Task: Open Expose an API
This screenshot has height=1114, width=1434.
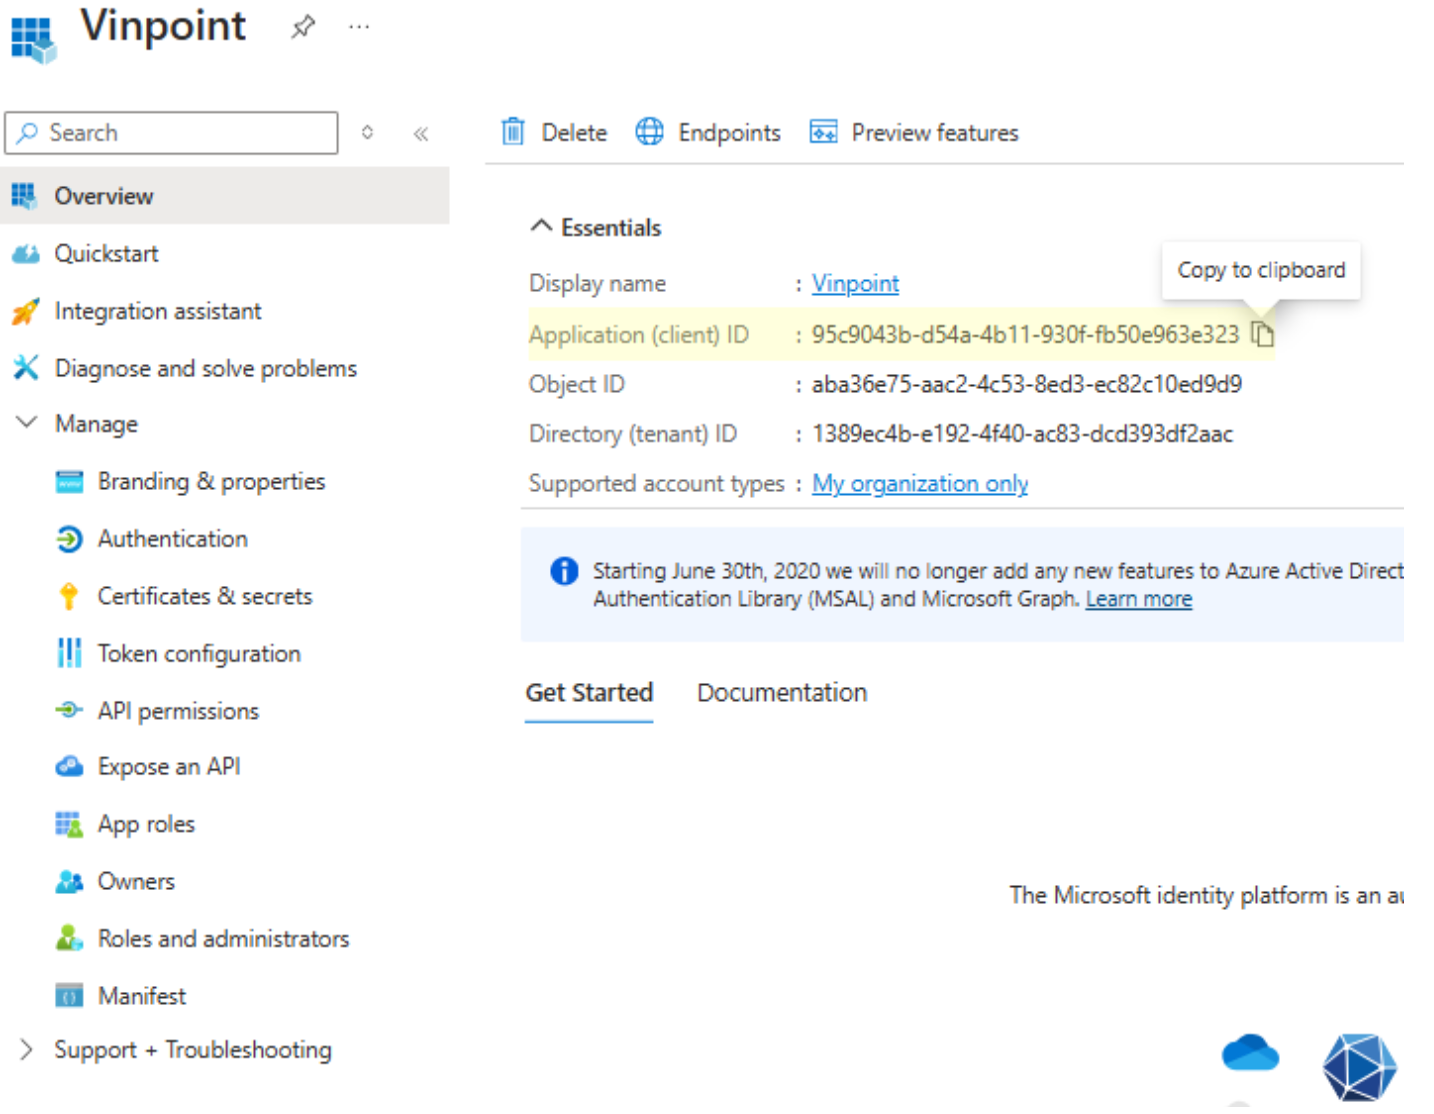Action: (169, 767)
